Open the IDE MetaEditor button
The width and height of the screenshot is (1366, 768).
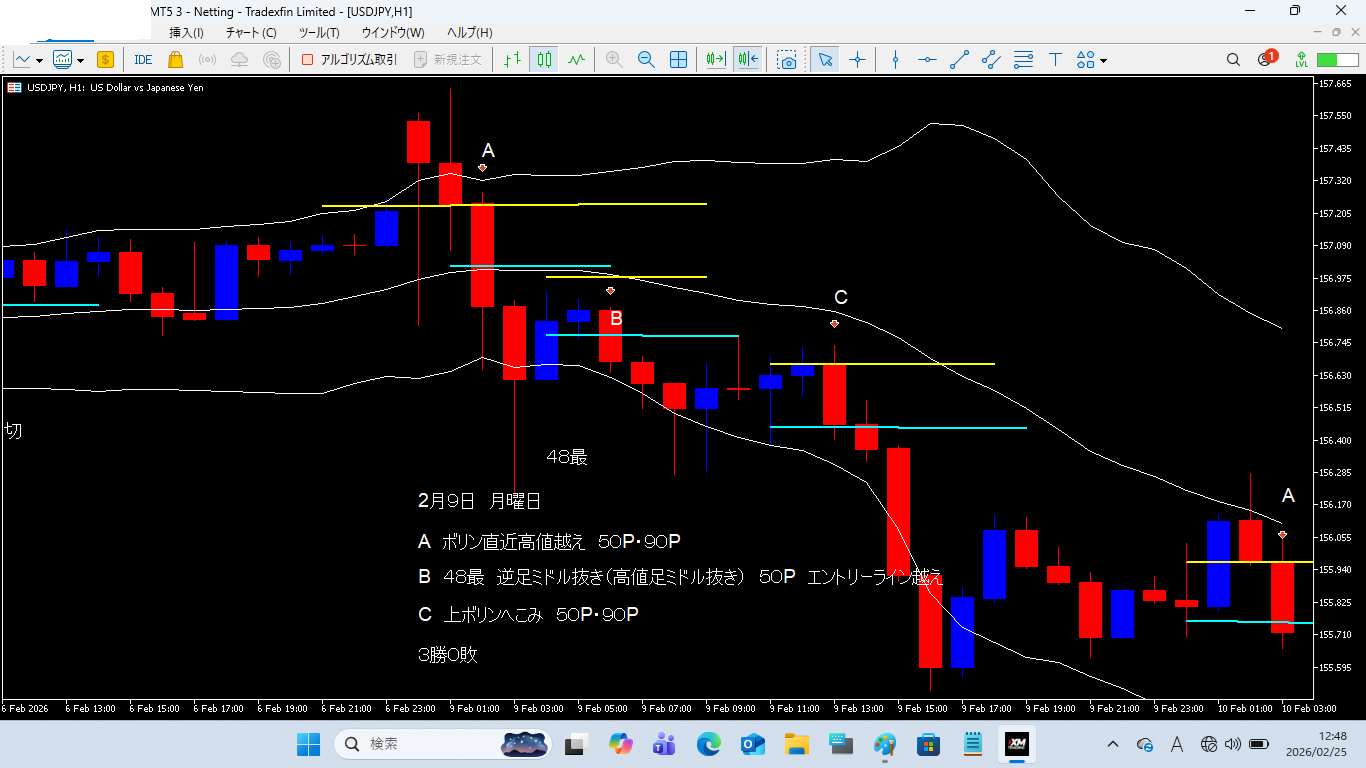pos(143,60)
